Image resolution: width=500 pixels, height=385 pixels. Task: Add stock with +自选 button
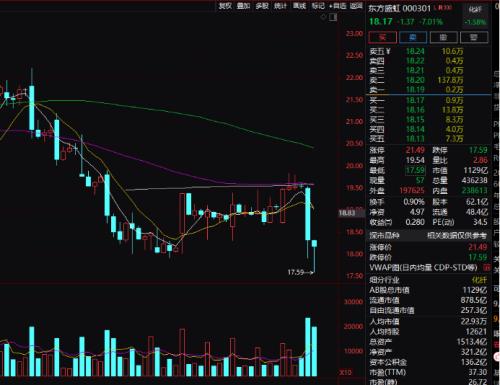coord(338,6)
